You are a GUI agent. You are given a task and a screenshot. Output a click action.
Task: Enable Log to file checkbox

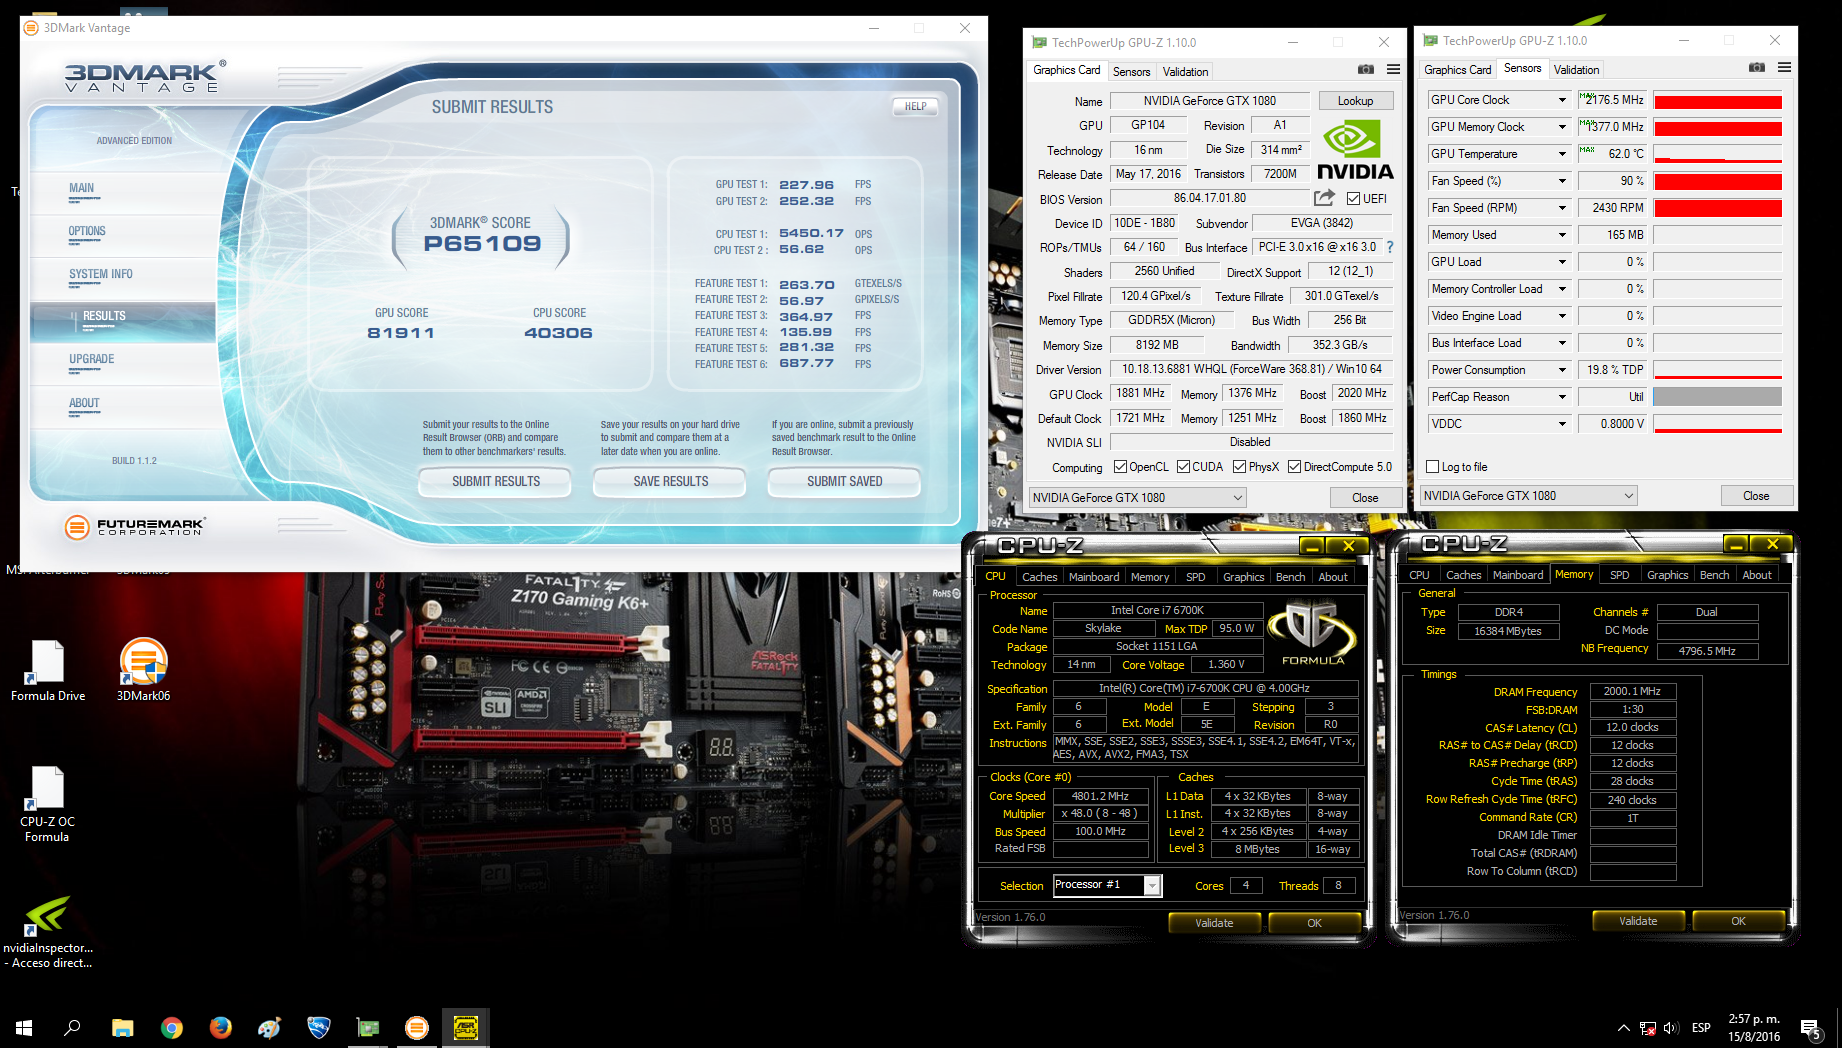[1432, 467]
